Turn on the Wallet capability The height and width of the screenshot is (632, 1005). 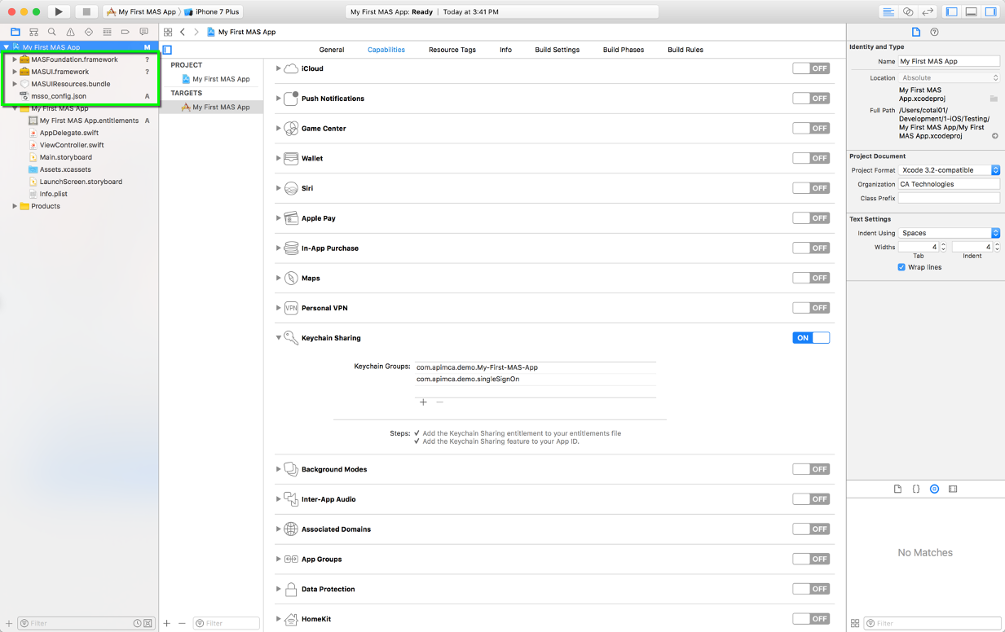pyautogui.click(x=811, y=158)
